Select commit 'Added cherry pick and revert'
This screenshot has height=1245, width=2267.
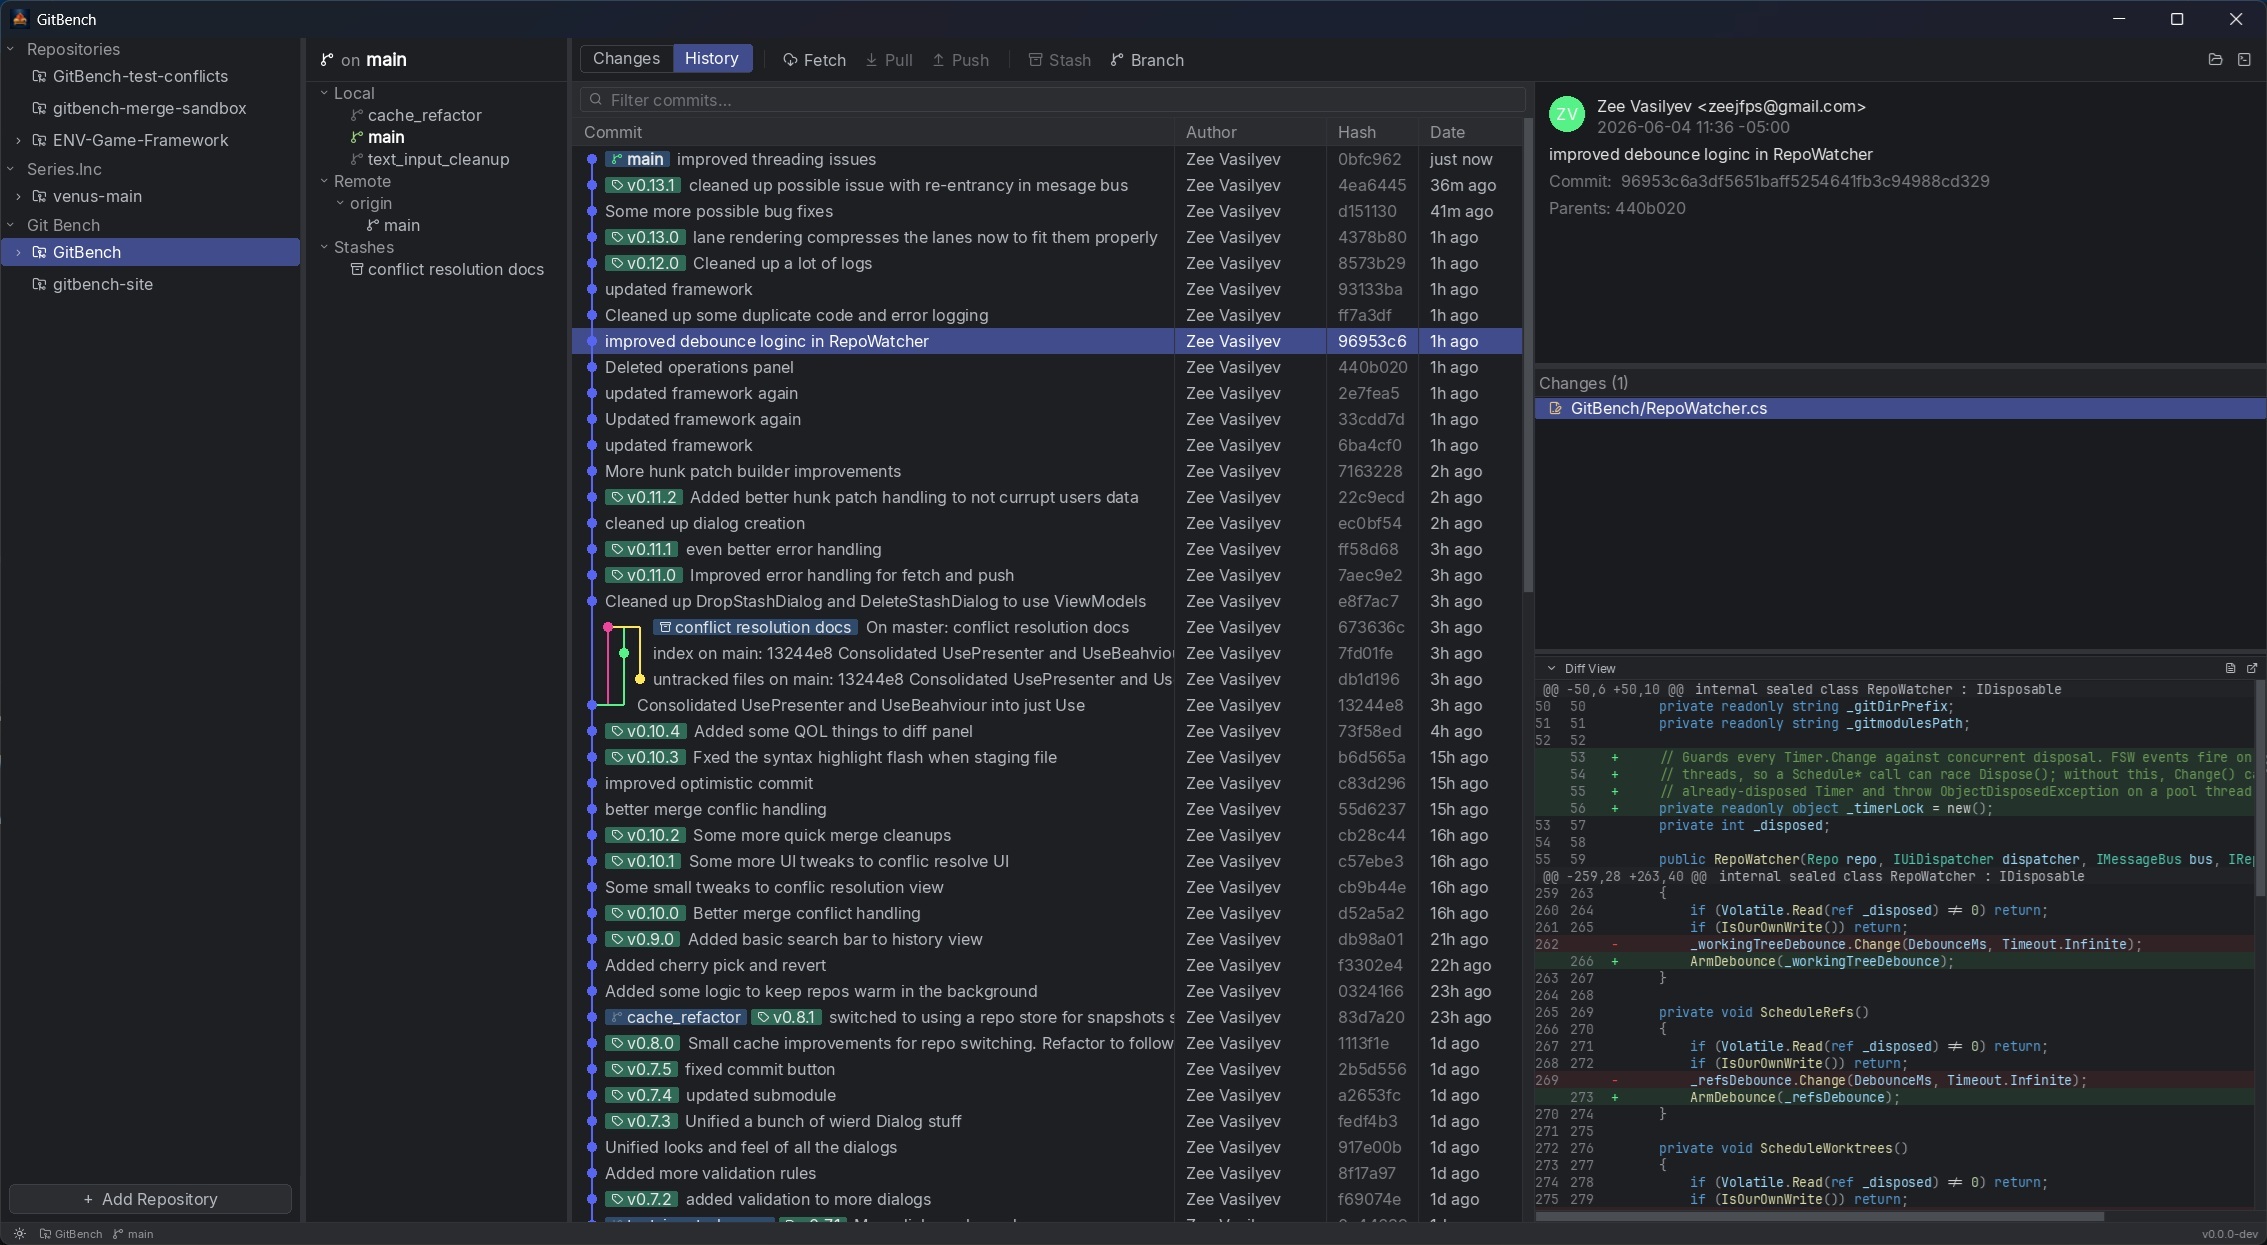(1047, 965)
